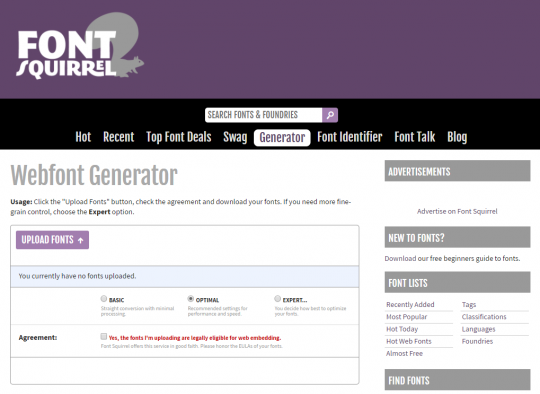Open the Hot Web Fonts list
Image resolution: width=540 pixels, height=394 pixels.
[409, 341]
